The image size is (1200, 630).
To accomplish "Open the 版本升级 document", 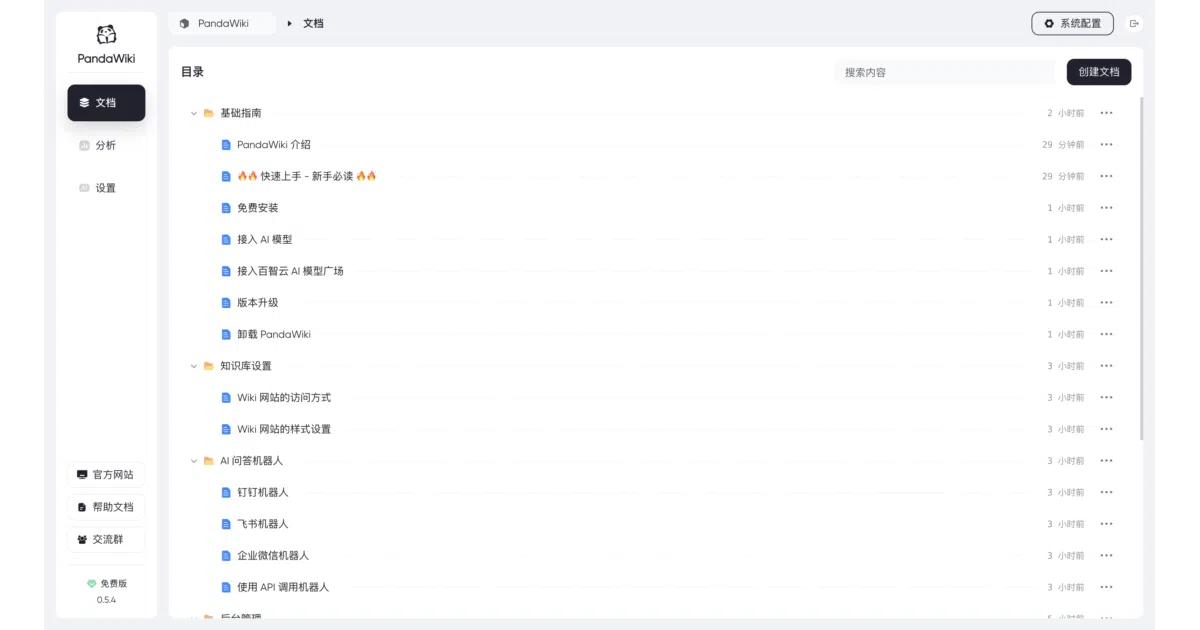I will (258, 303).
